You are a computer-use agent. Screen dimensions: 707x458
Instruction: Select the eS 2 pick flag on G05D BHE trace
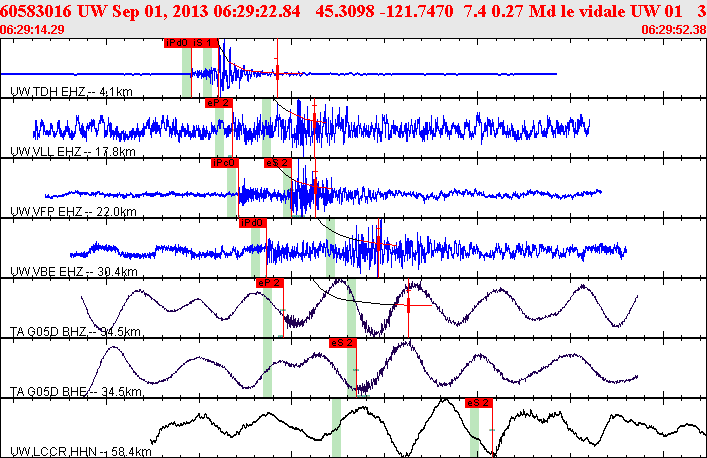click(343, 343)
